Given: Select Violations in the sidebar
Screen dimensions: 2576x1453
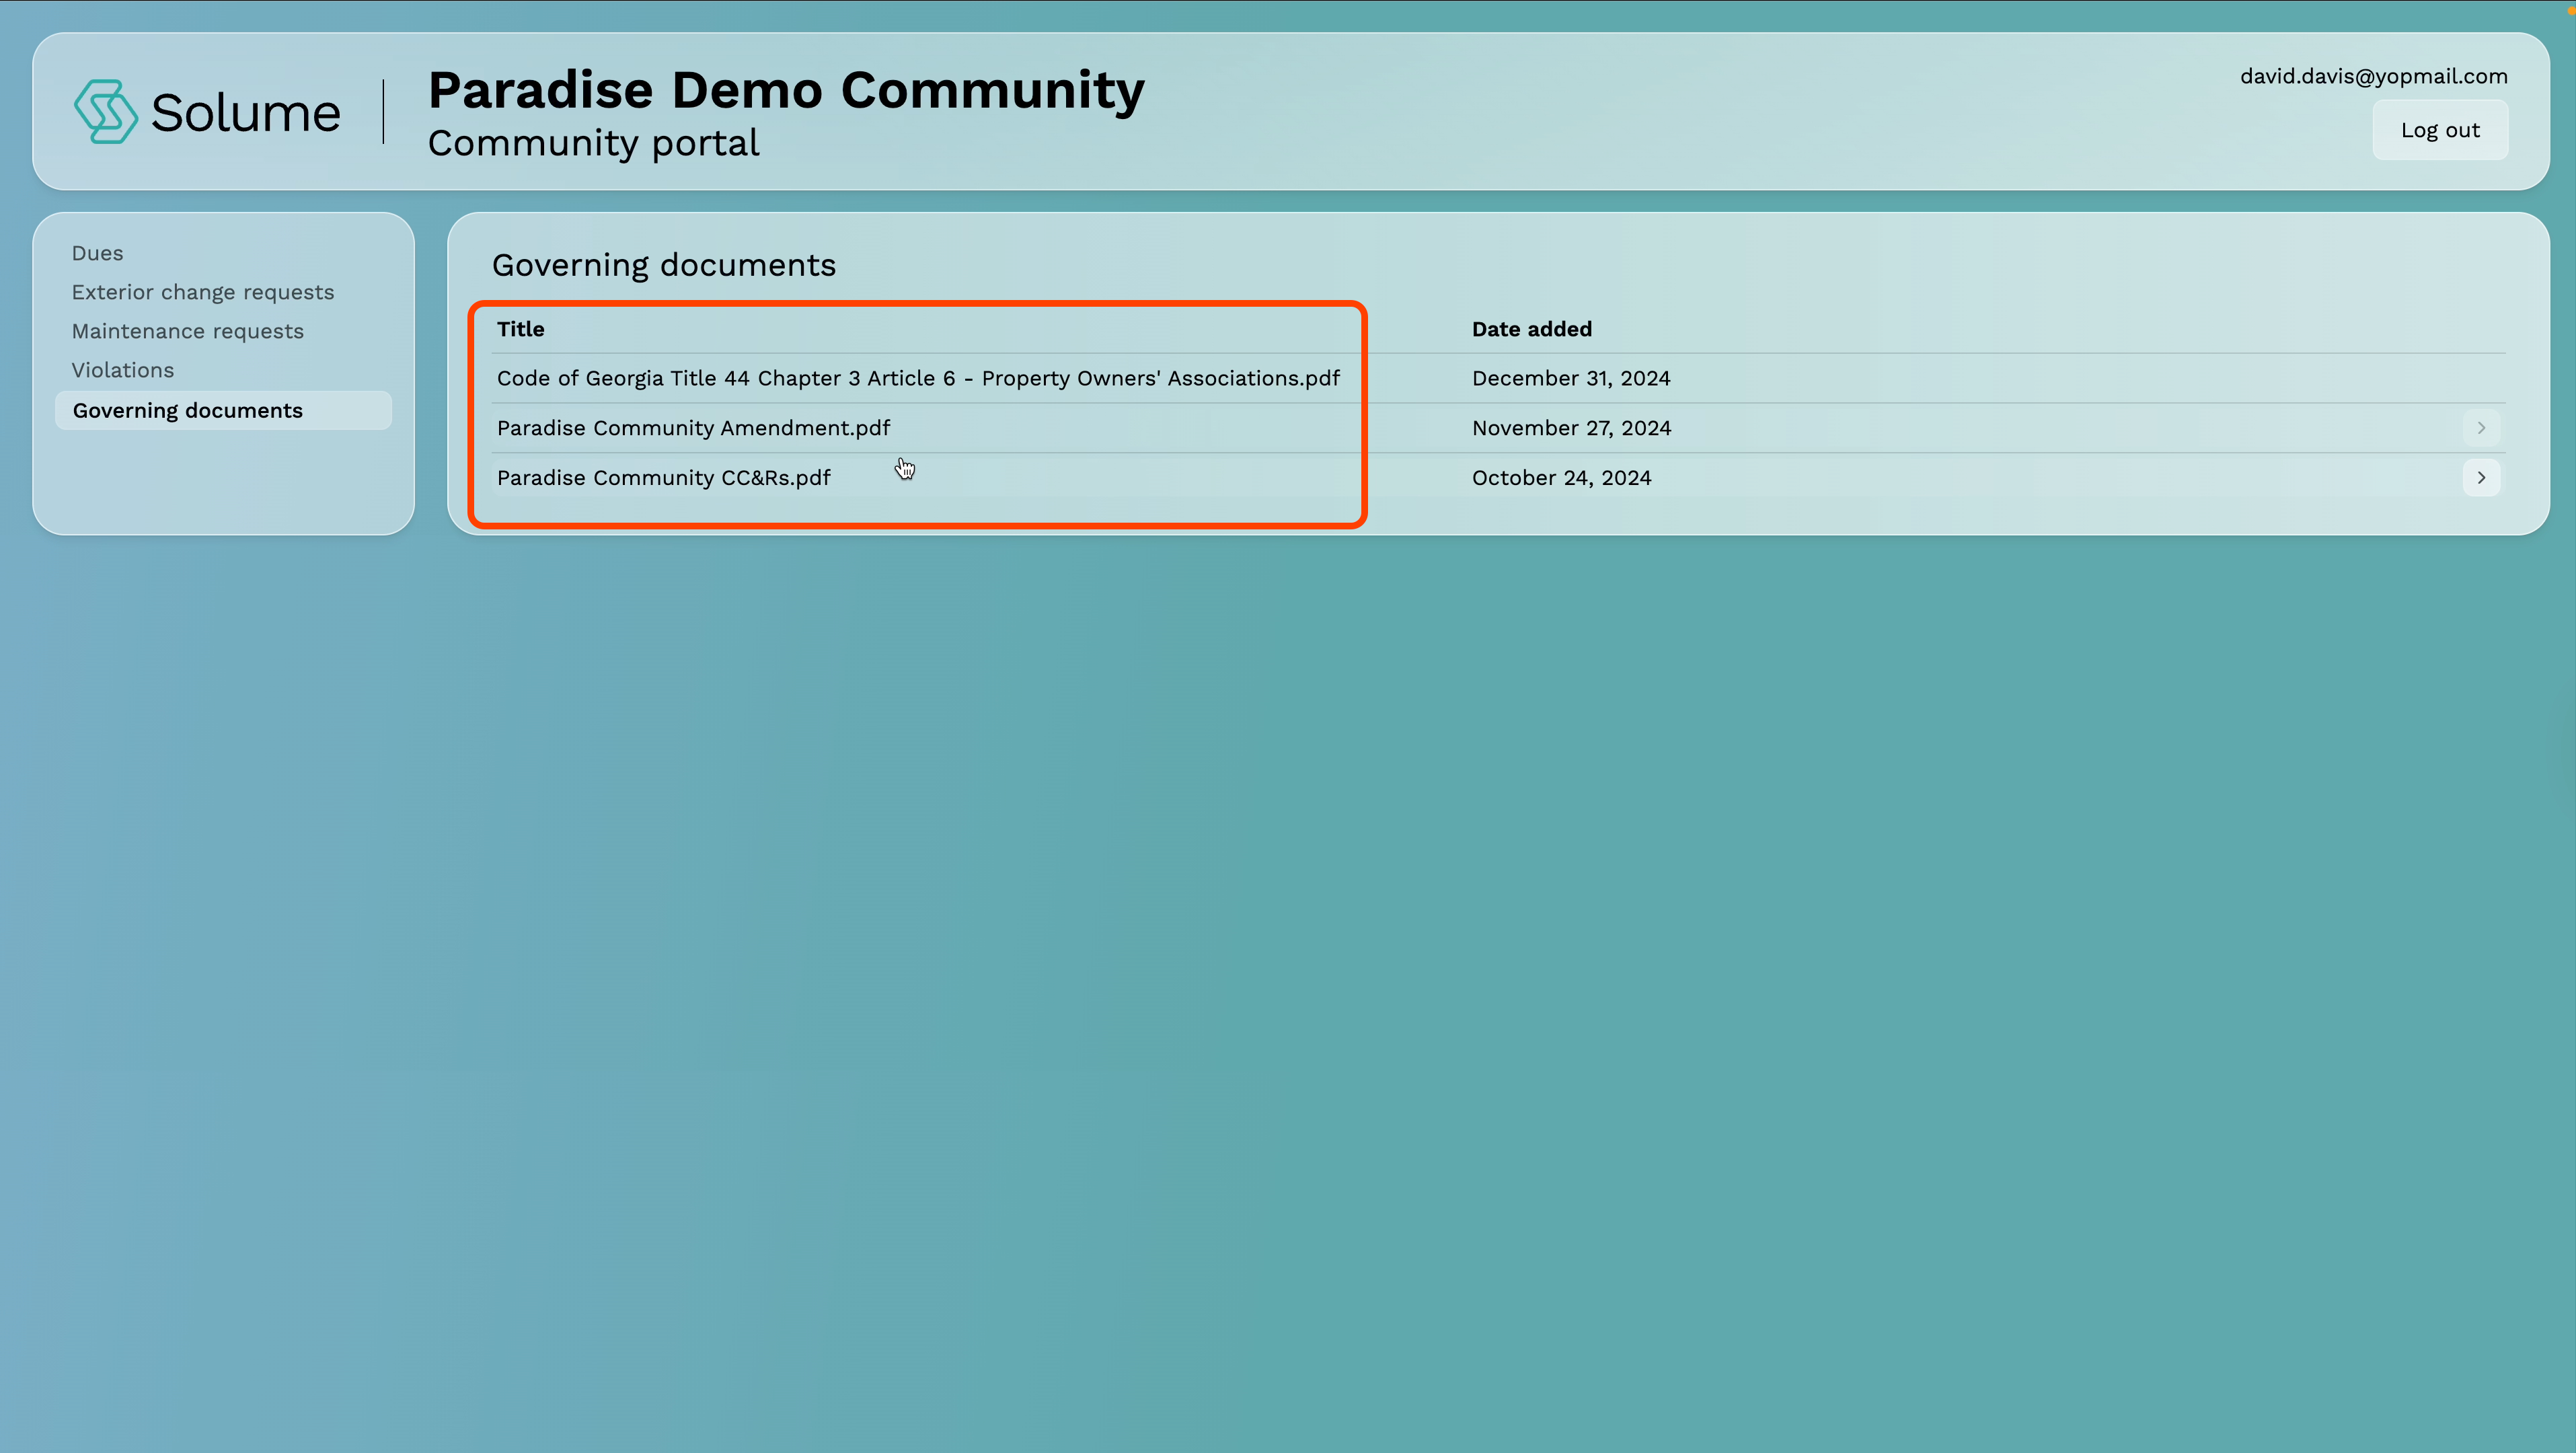Looking at the screenshot, I should (x=123, y=370).
